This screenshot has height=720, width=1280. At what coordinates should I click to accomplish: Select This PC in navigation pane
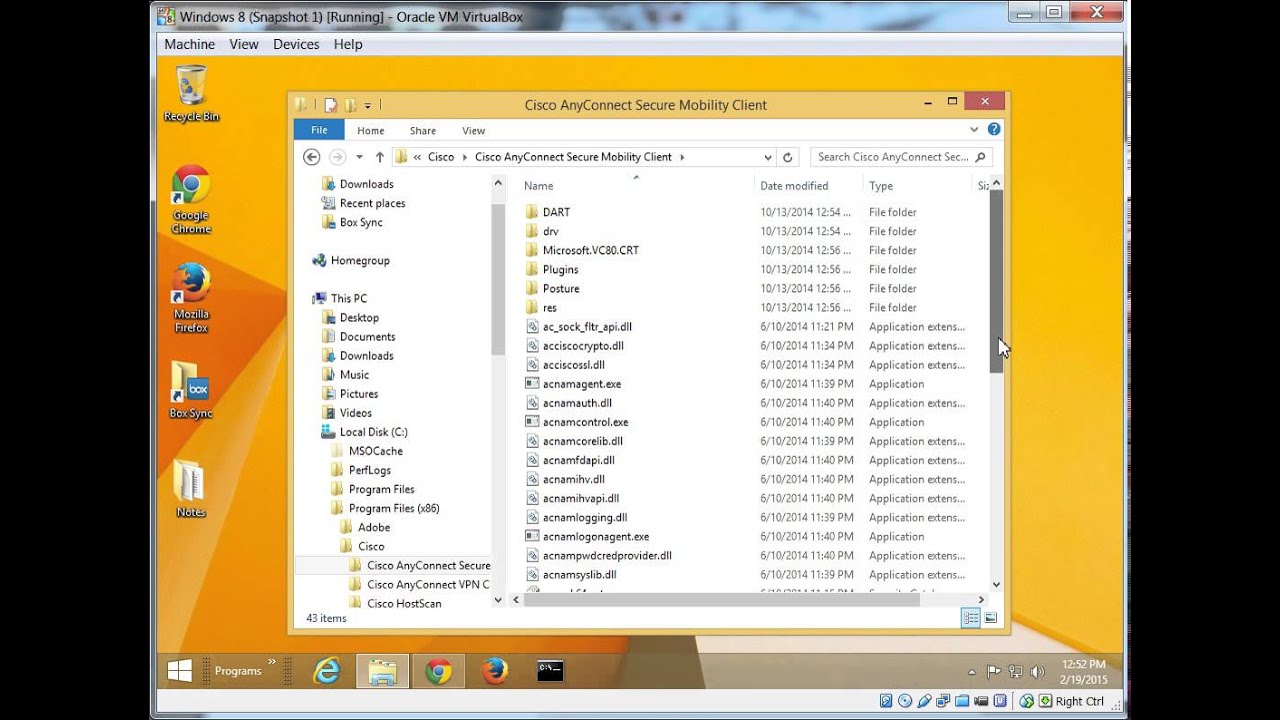pyautogui.click(x=349, y=299)
